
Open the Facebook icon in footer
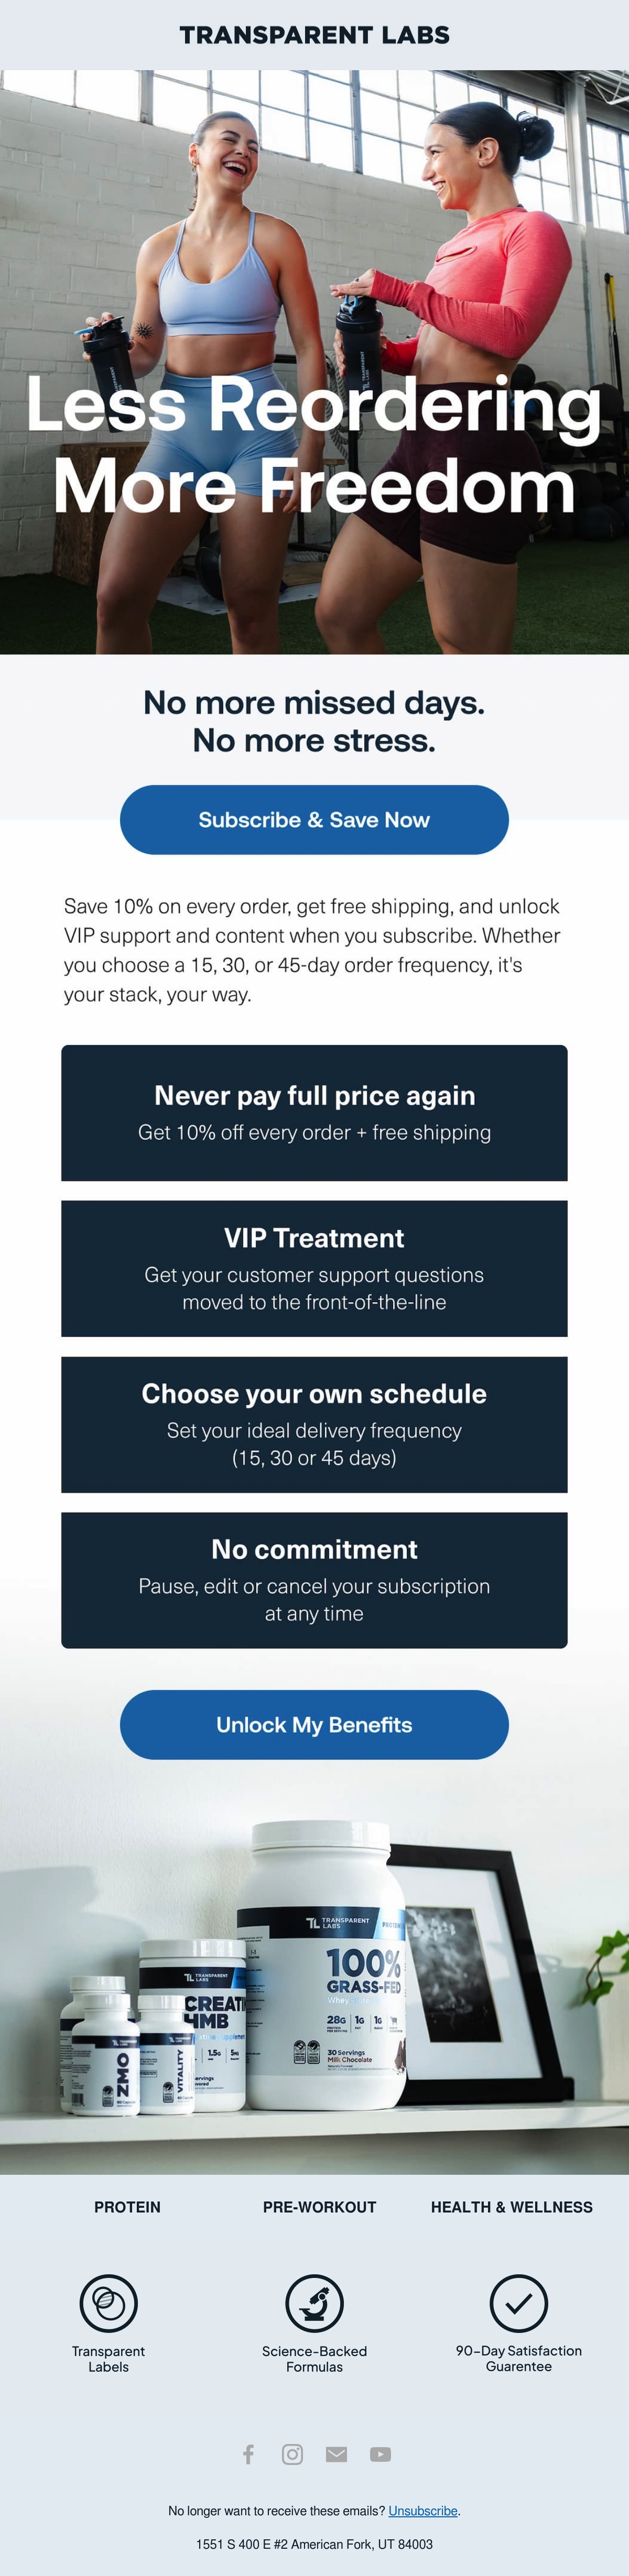click(249, 2454)
